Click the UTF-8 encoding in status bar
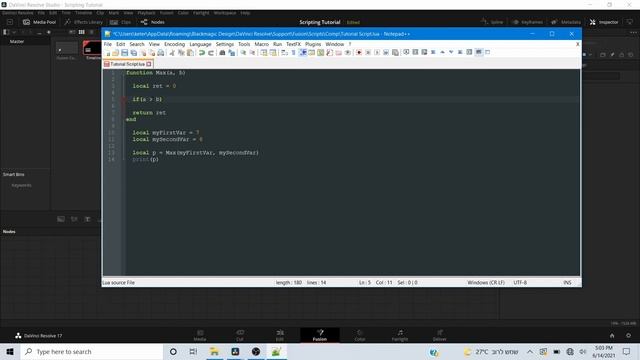Viewport: 640px width, 360px height. tap(520, 282)
